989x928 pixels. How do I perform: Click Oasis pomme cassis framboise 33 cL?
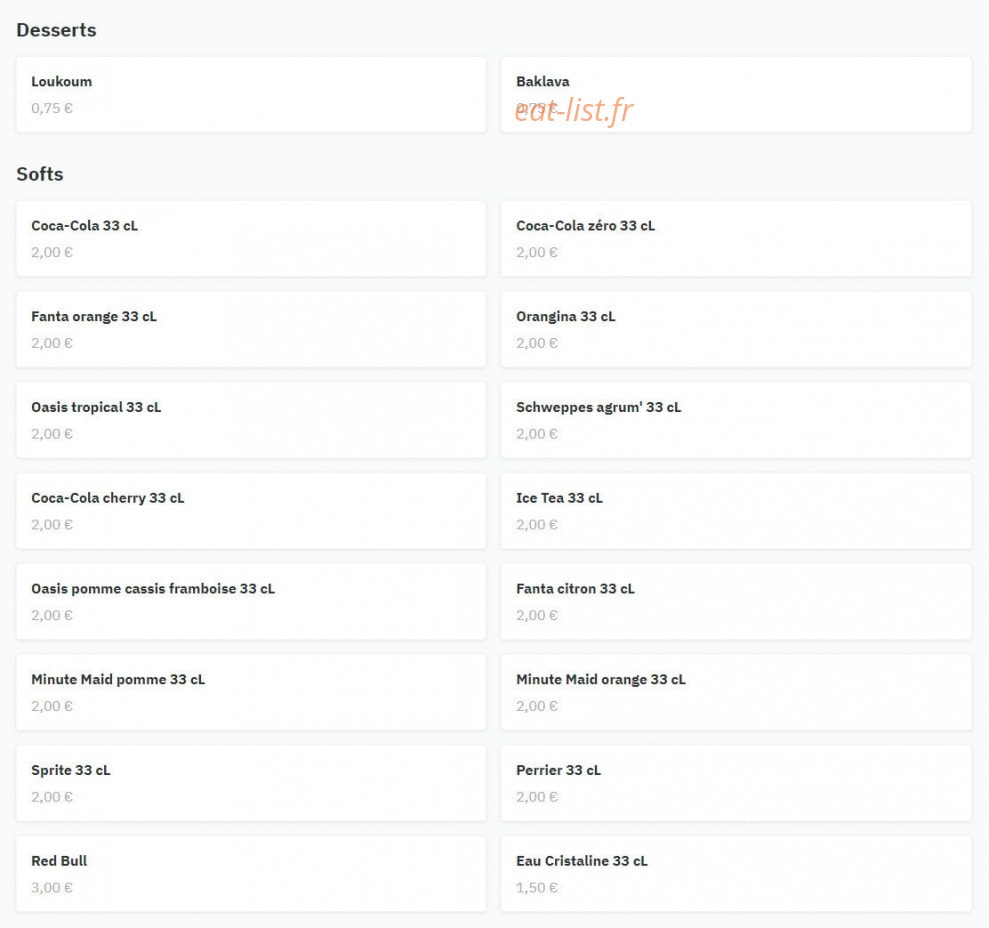251,602
